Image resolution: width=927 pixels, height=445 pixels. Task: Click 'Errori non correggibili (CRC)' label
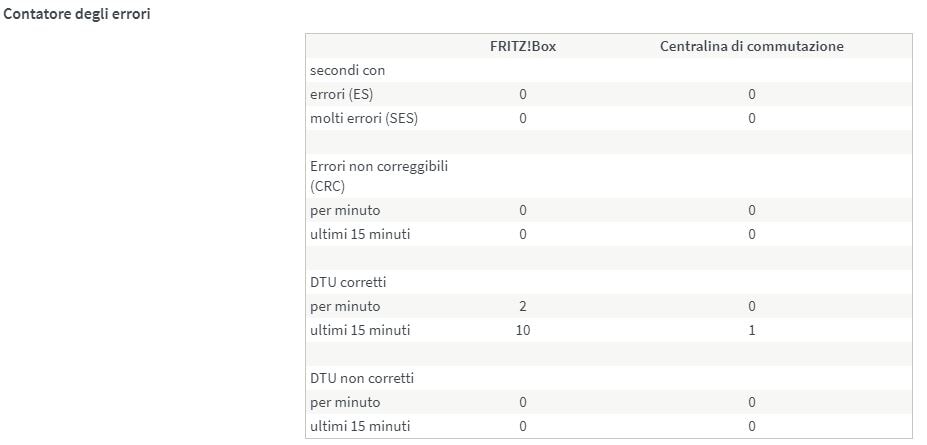tap(378, 175)
